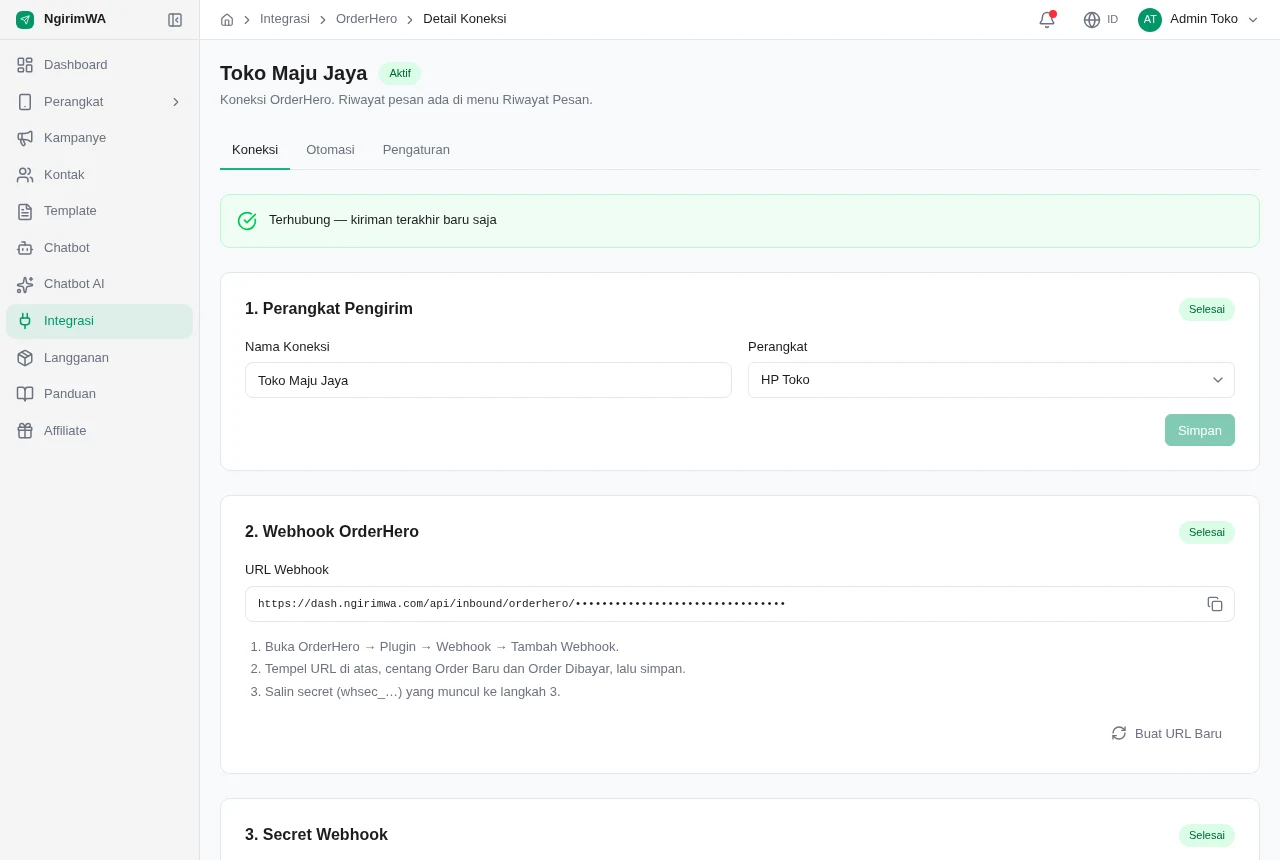
Task: Collapse the sidebar panel
Action: (x=175, y=19)
